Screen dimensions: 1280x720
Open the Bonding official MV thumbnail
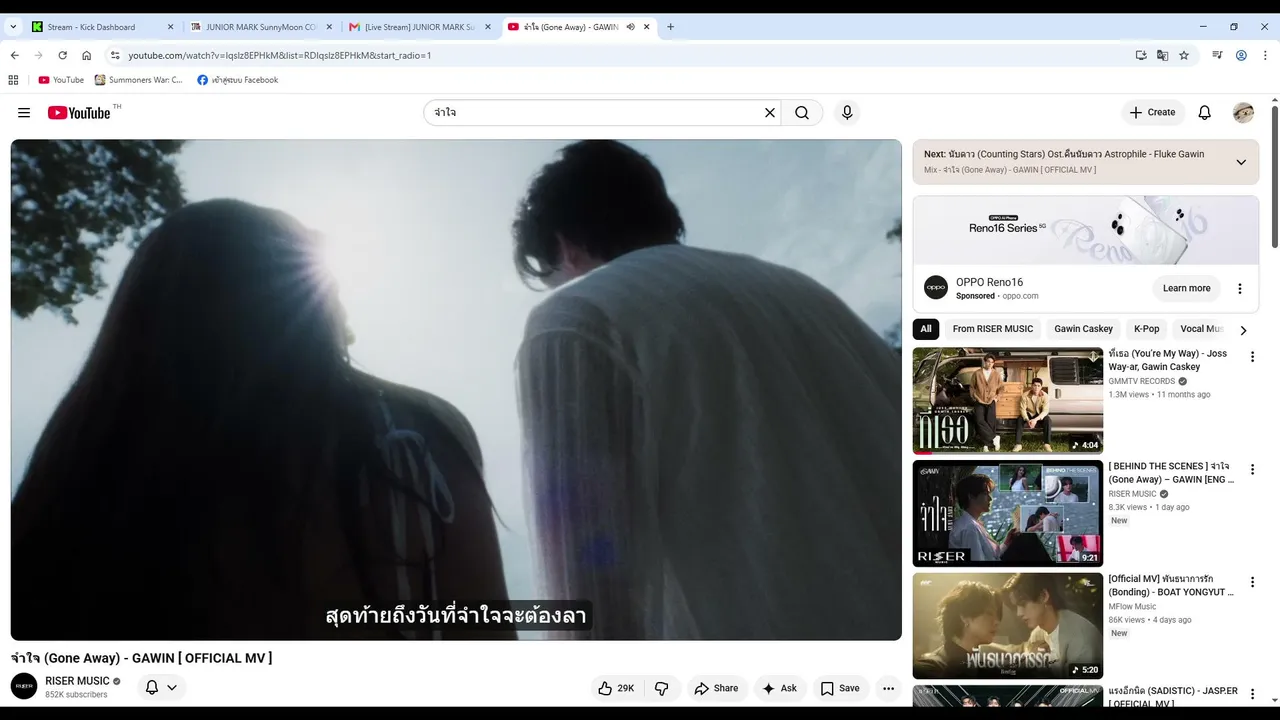(x=1008, y=626)
